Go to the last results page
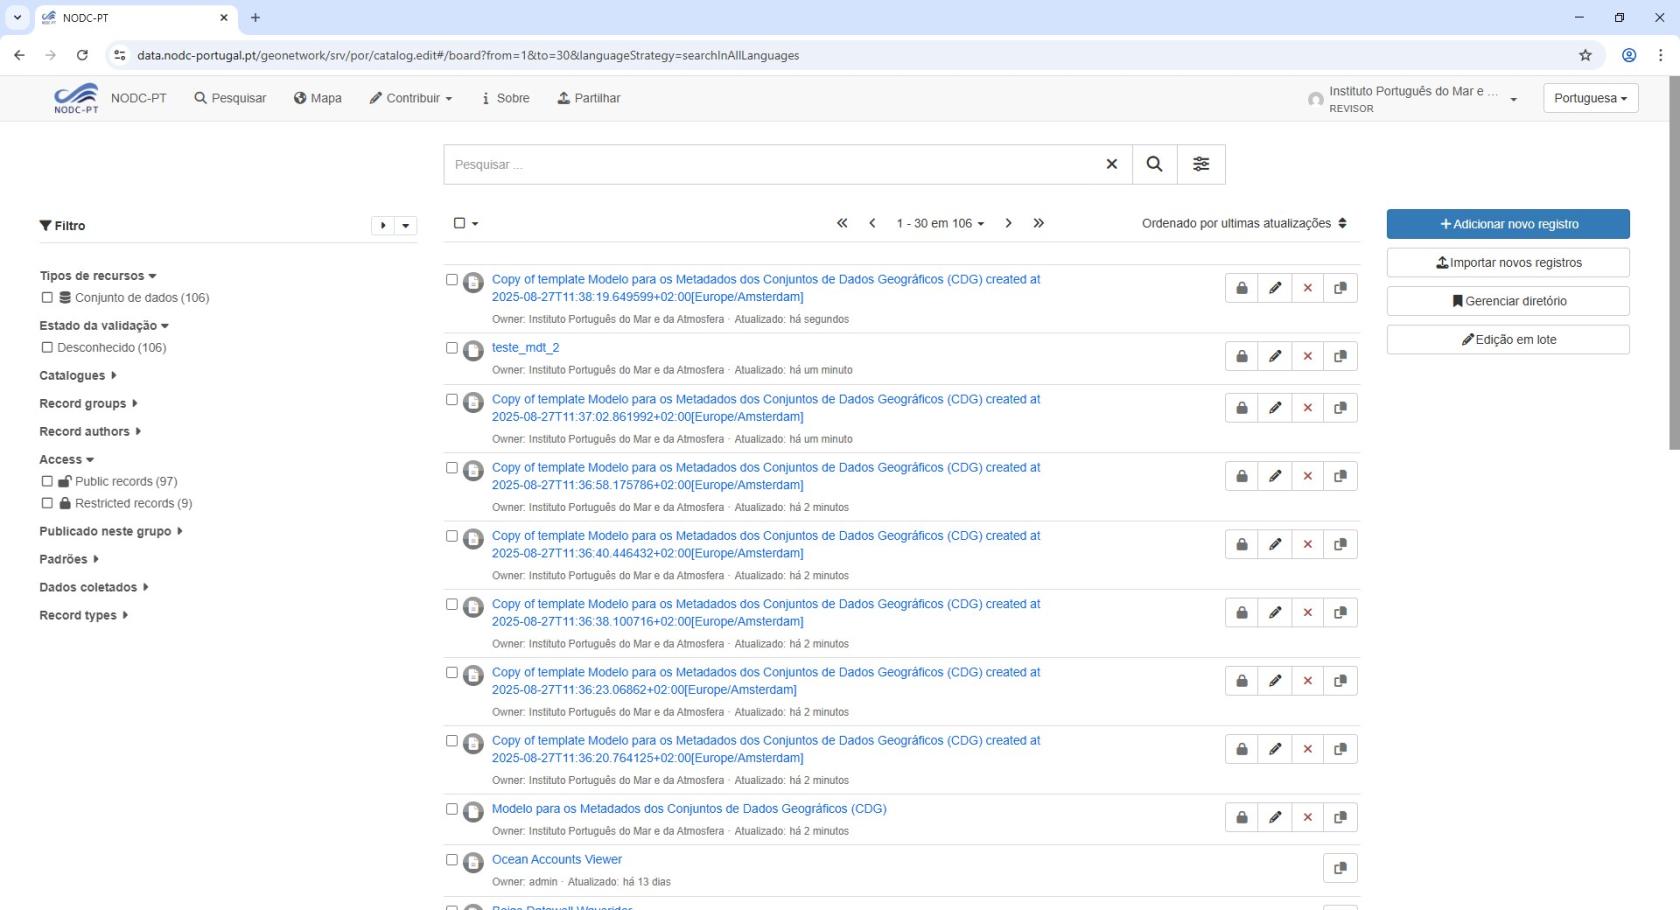 (1038, 223)
